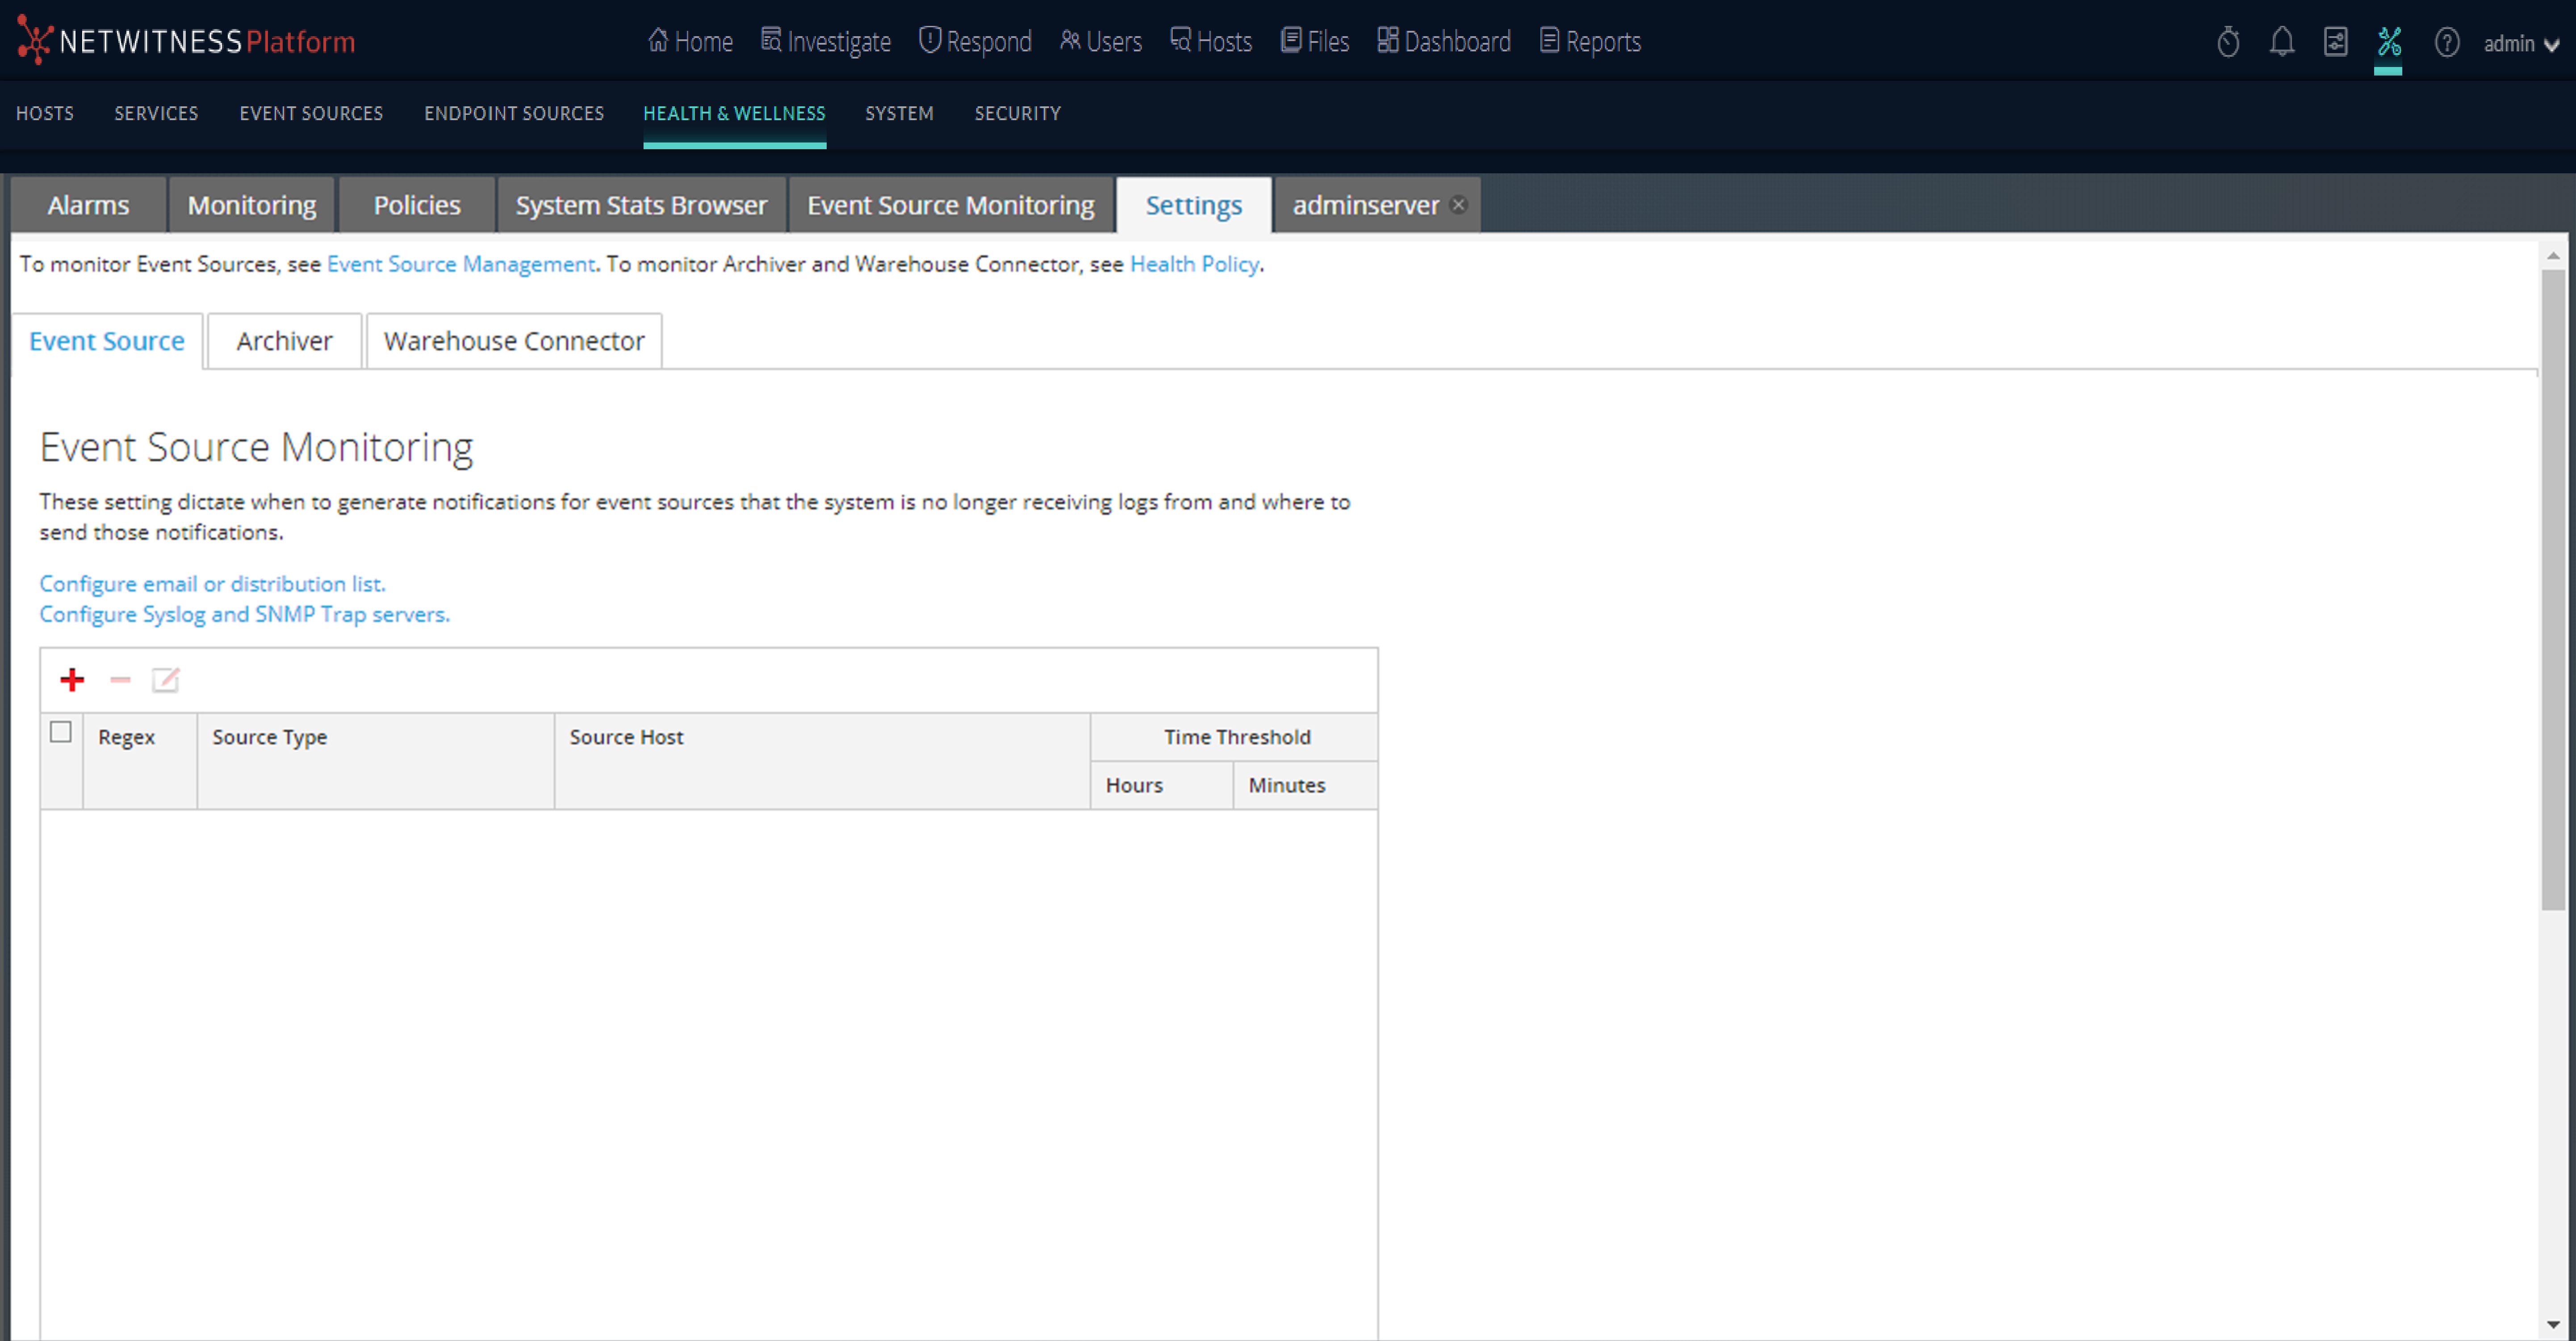Open the Configure email or distribution list link
The height and width of the screenshot is (1341, 2576).
[212, 583]
